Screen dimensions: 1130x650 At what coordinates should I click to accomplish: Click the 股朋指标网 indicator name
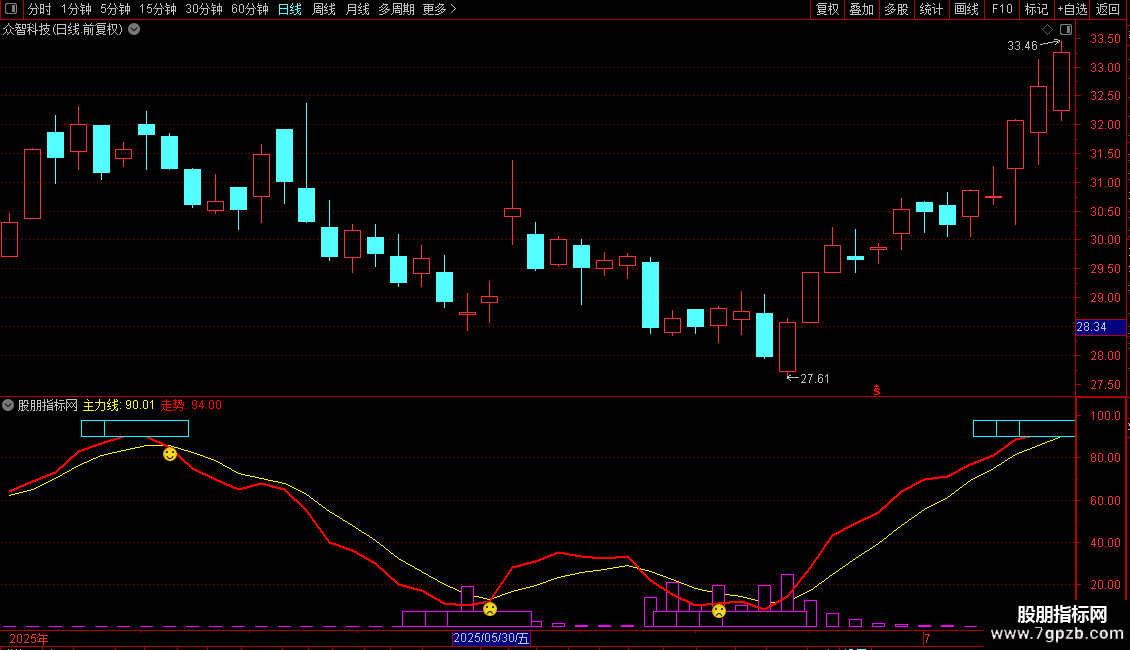[48, 405]
